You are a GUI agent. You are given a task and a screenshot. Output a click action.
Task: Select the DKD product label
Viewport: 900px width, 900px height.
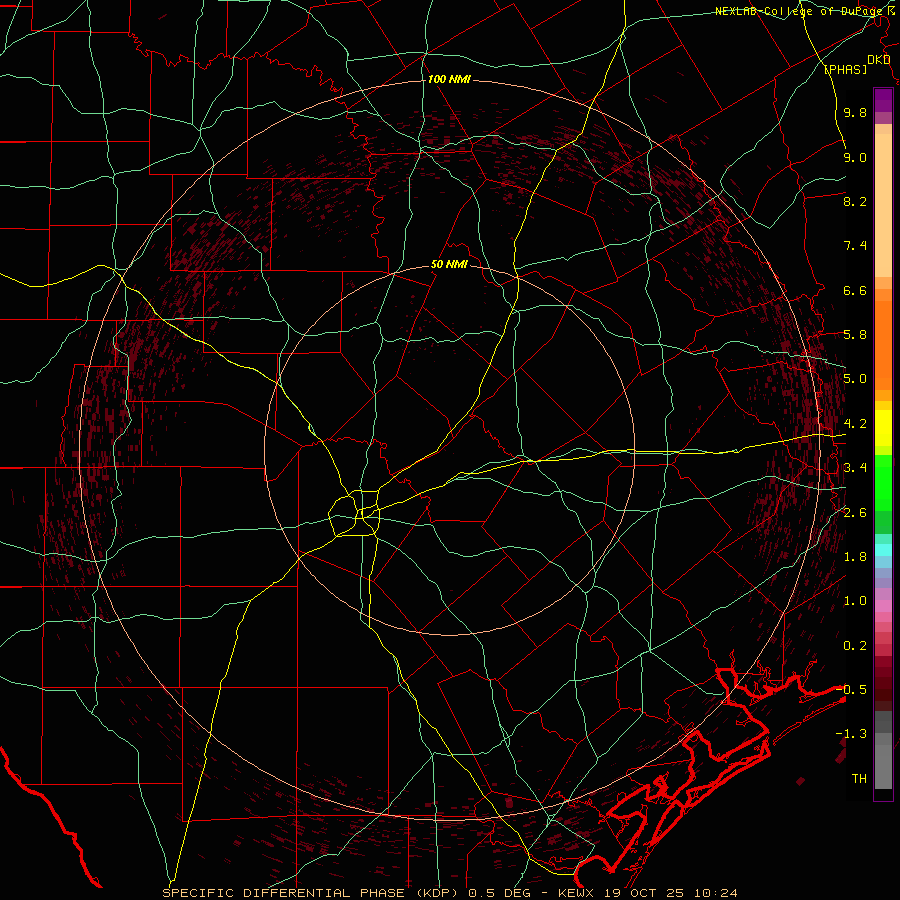[x=879, y=60]
